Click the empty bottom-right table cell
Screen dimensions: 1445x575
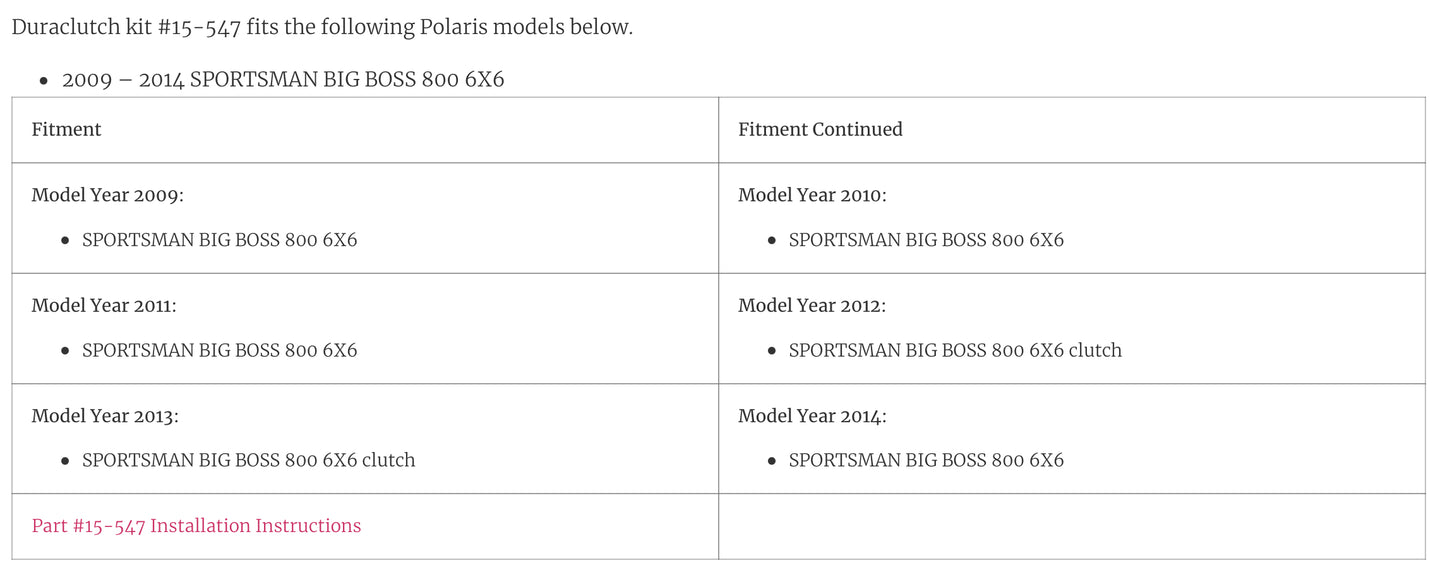coord(1071,526)
